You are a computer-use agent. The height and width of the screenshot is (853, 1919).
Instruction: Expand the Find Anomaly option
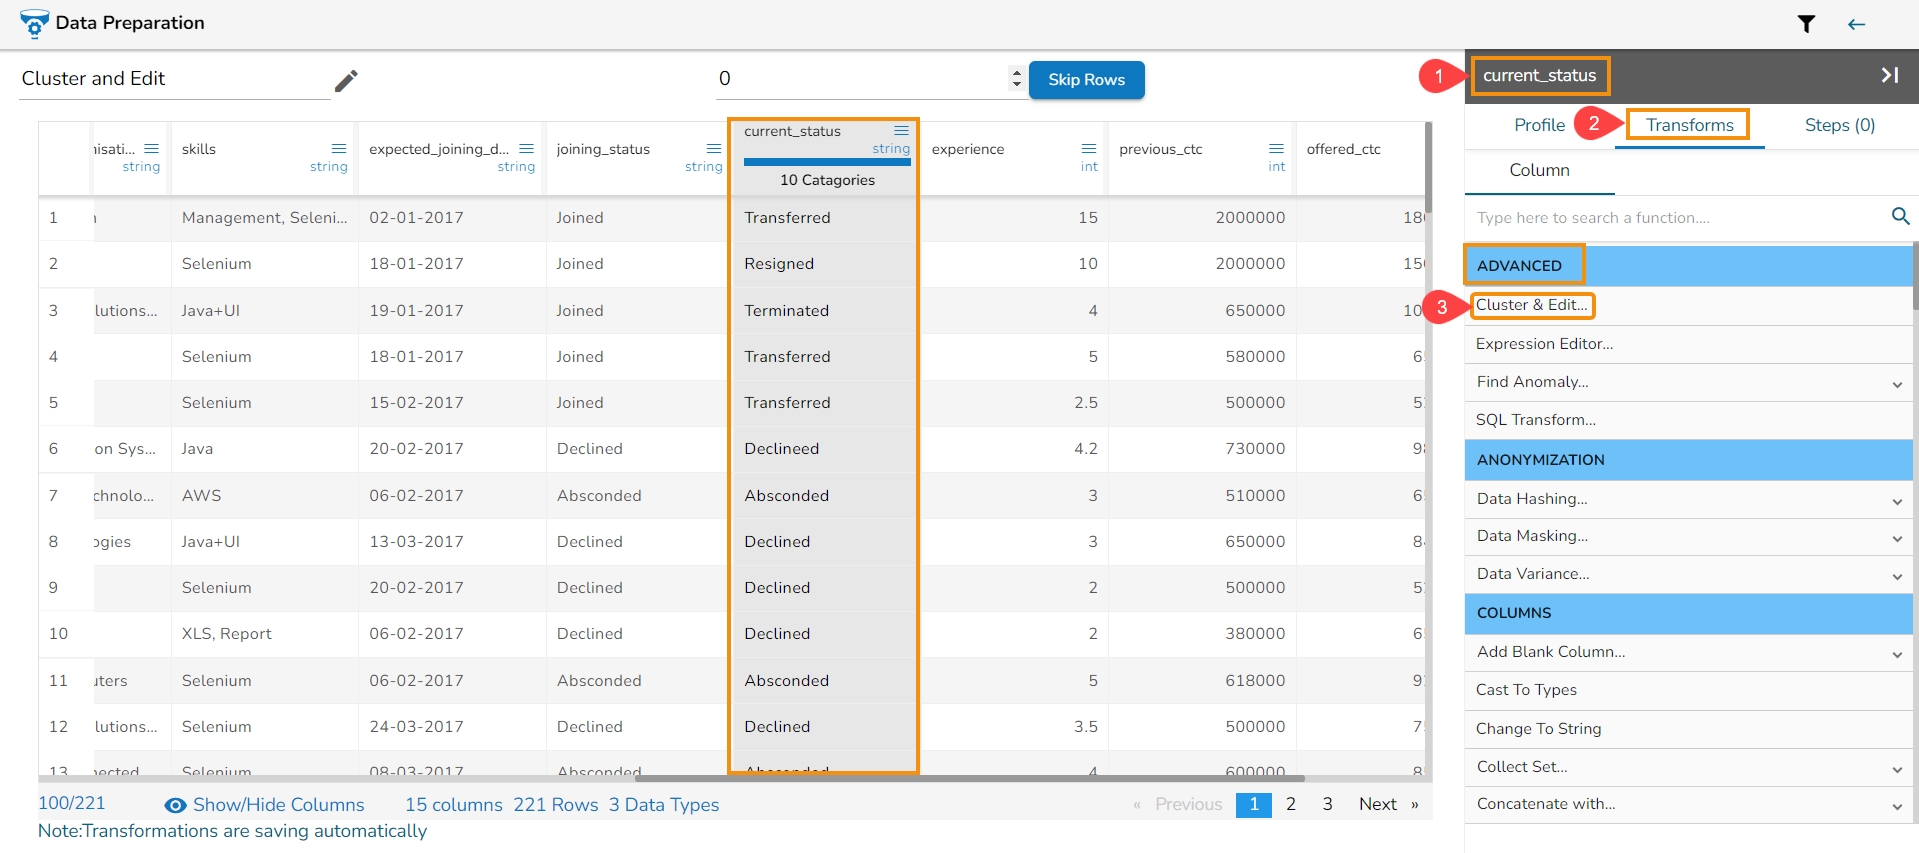(1896, 384)
